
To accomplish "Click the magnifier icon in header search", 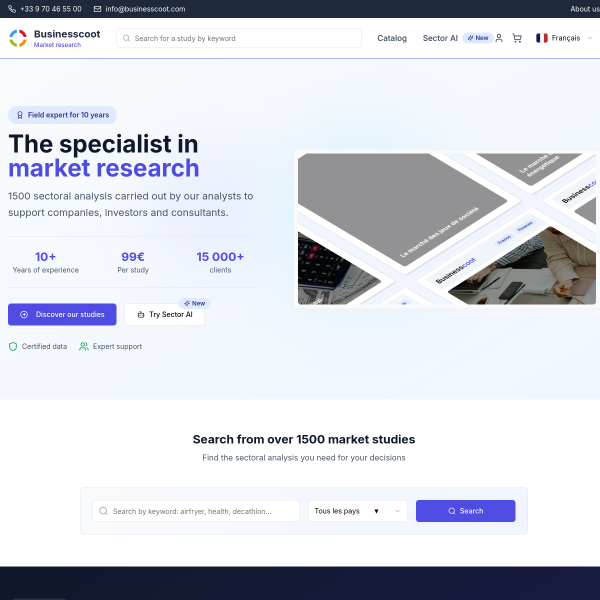I will 126,38.
